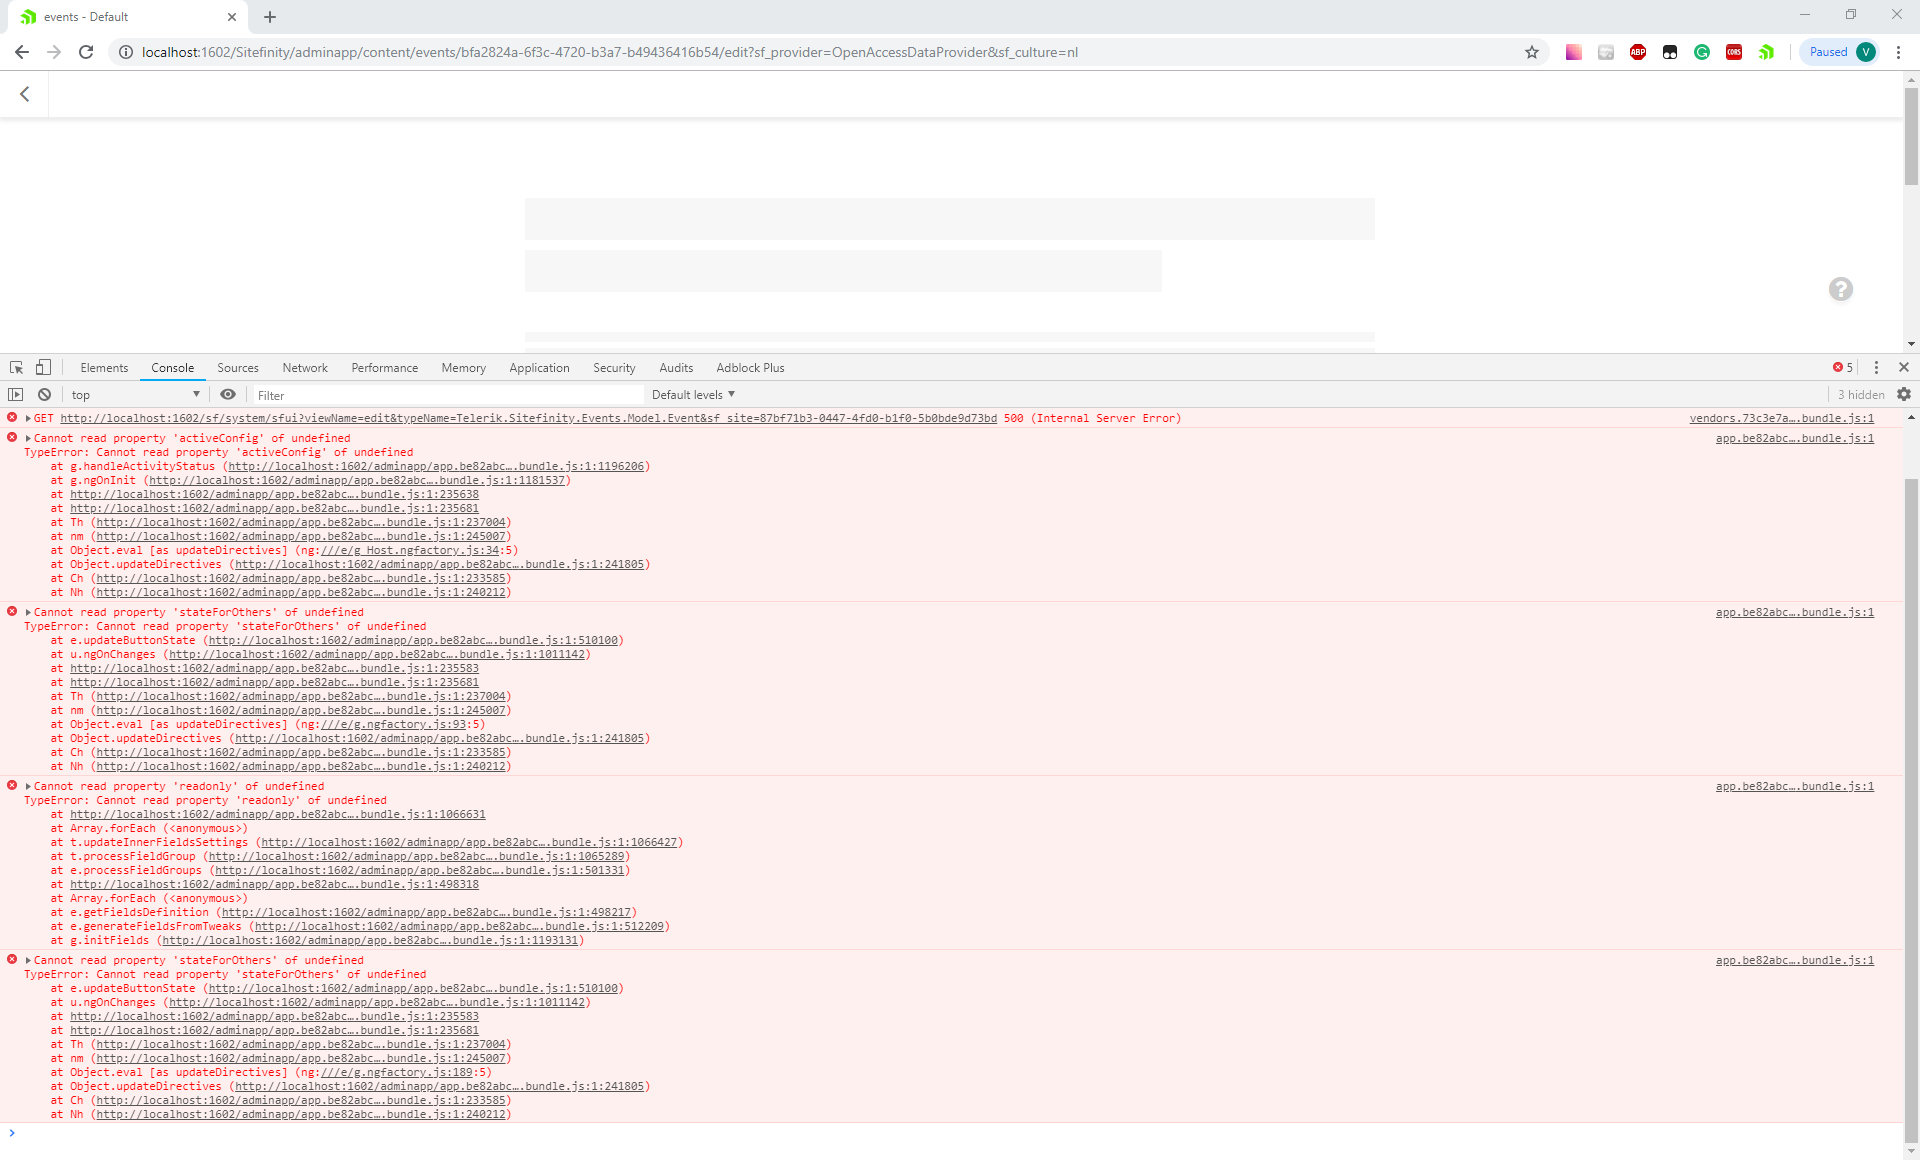1920x1160 pixels.
Task: Open the failed GET request URL link
Action: [528, 418]
